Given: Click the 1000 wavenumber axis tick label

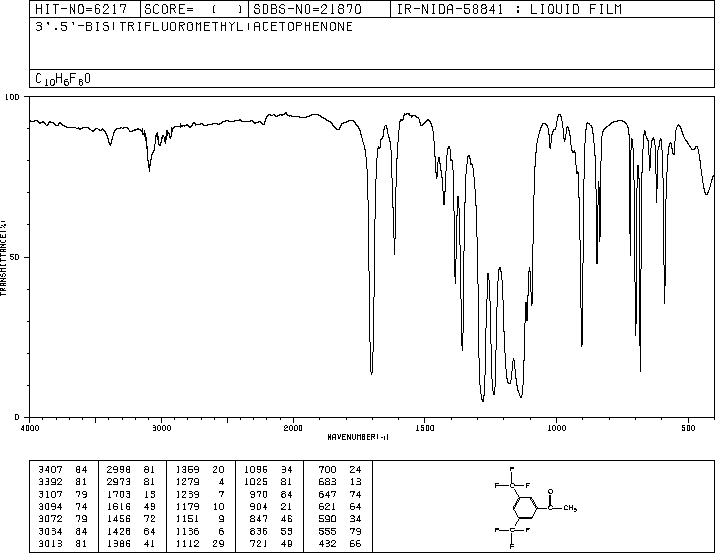Looking at the screenshot, I should [556, 428].
